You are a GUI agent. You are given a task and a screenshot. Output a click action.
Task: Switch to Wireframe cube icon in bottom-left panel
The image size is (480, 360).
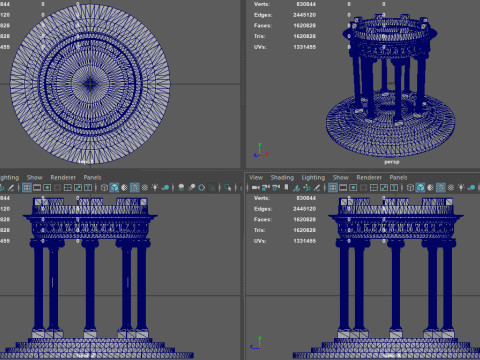click(x=104, y=188)
